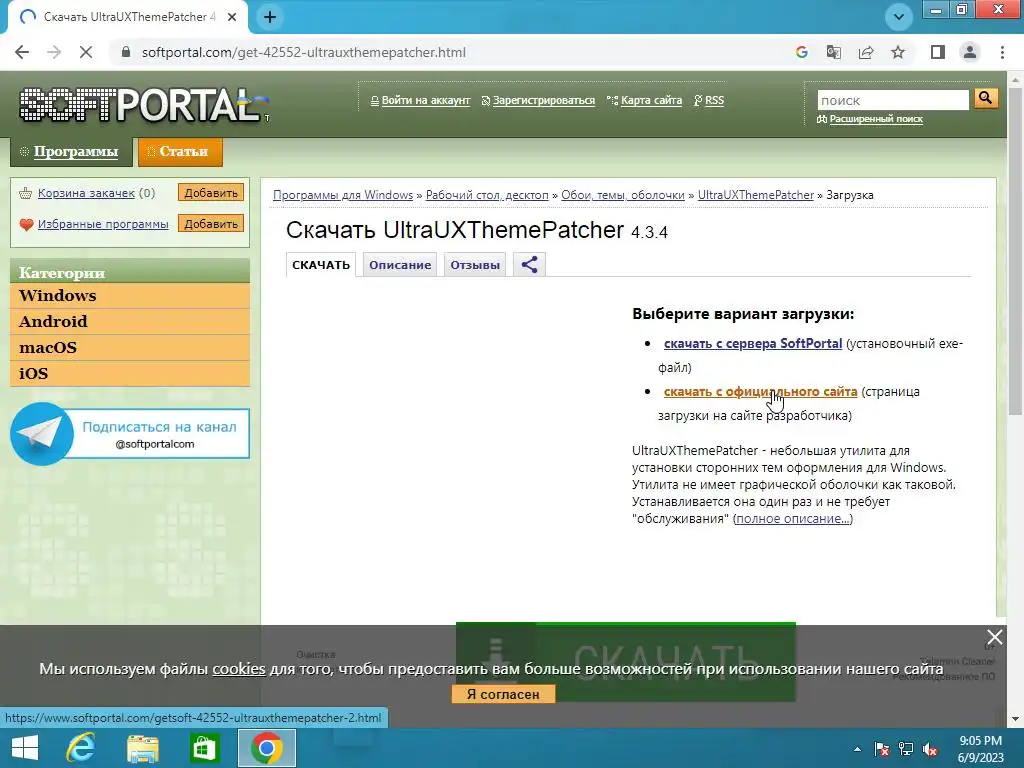1024x768 pixels.
Task: Open Войти на аккаунт link
Action: tap(425, 101)
